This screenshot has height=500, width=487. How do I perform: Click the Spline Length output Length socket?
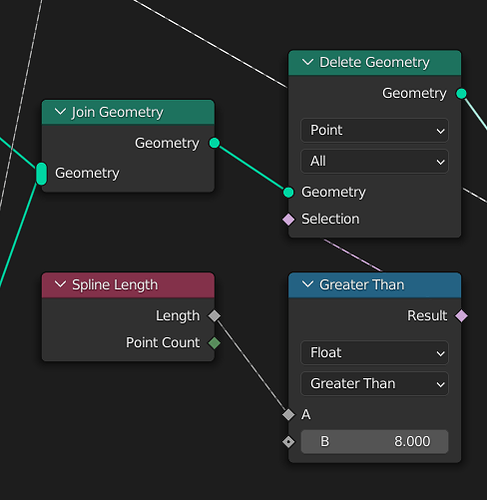tap(214, 316)
